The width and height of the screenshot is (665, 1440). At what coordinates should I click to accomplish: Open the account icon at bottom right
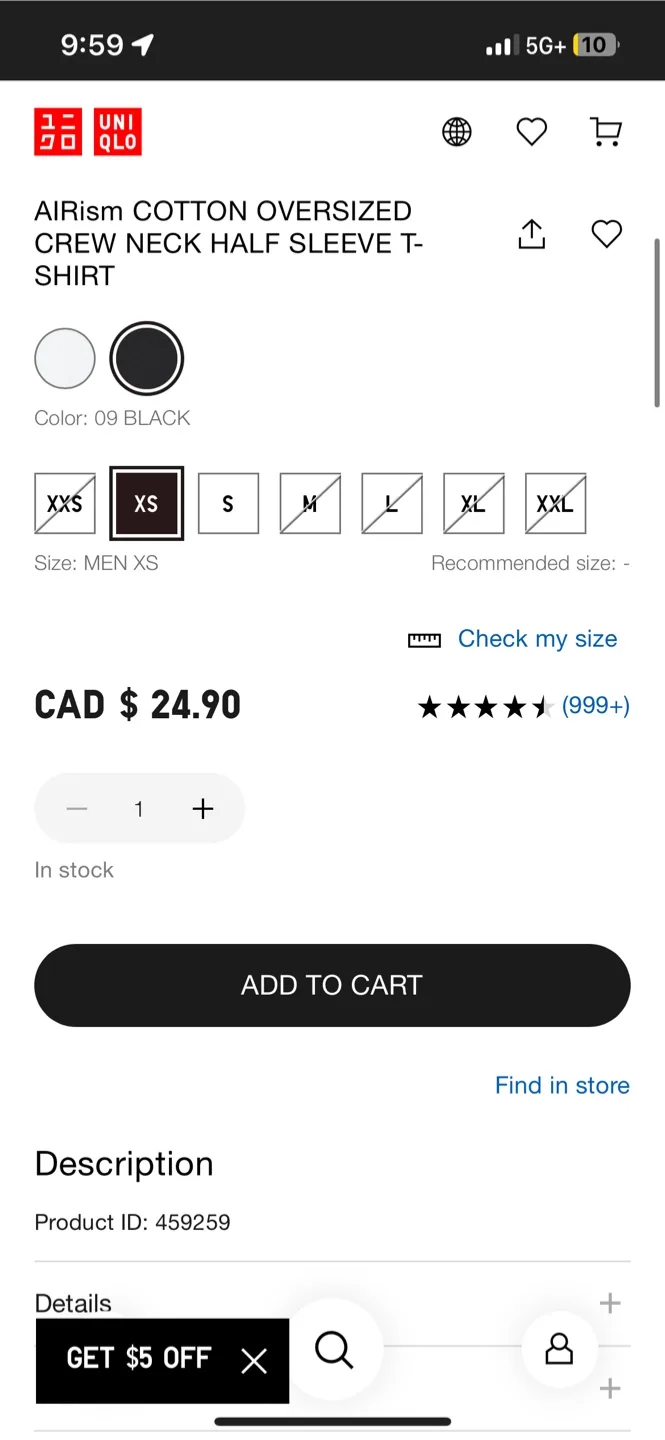(x=559, y=1350)
